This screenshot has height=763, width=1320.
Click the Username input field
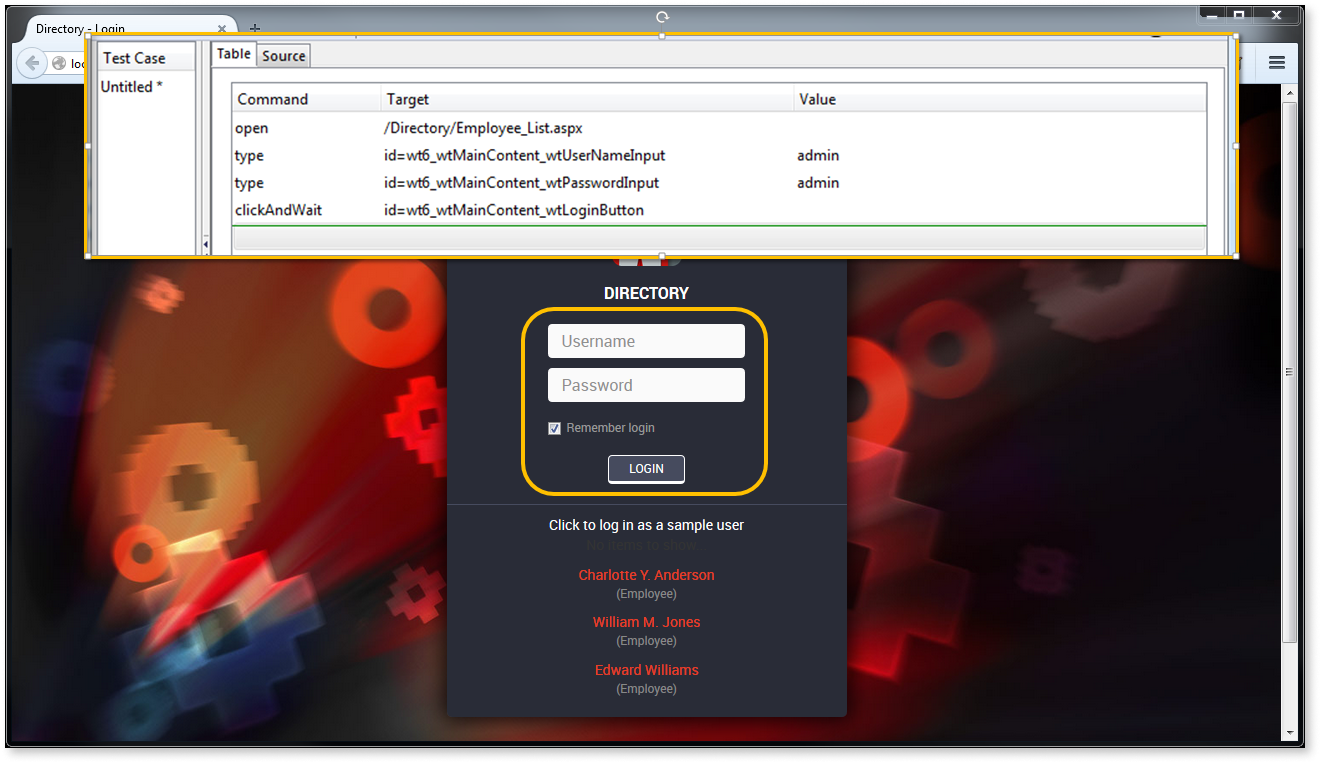coord(646,341)
